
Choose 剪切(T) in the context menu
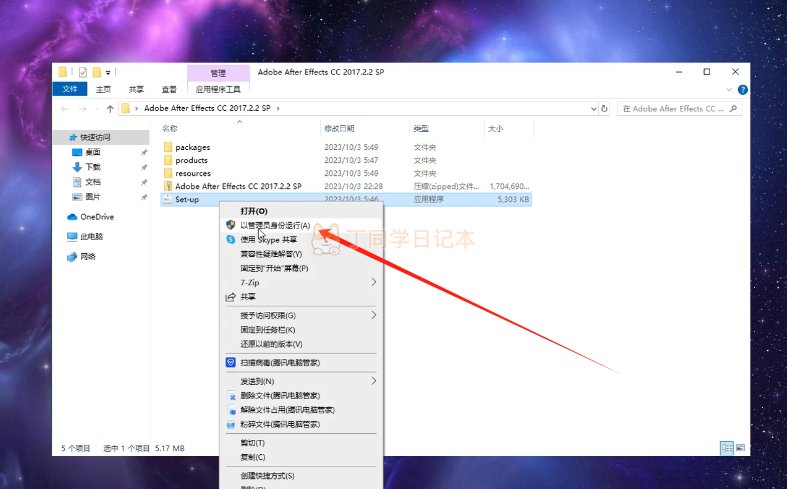pyautogui.click(x=252, y=443)
